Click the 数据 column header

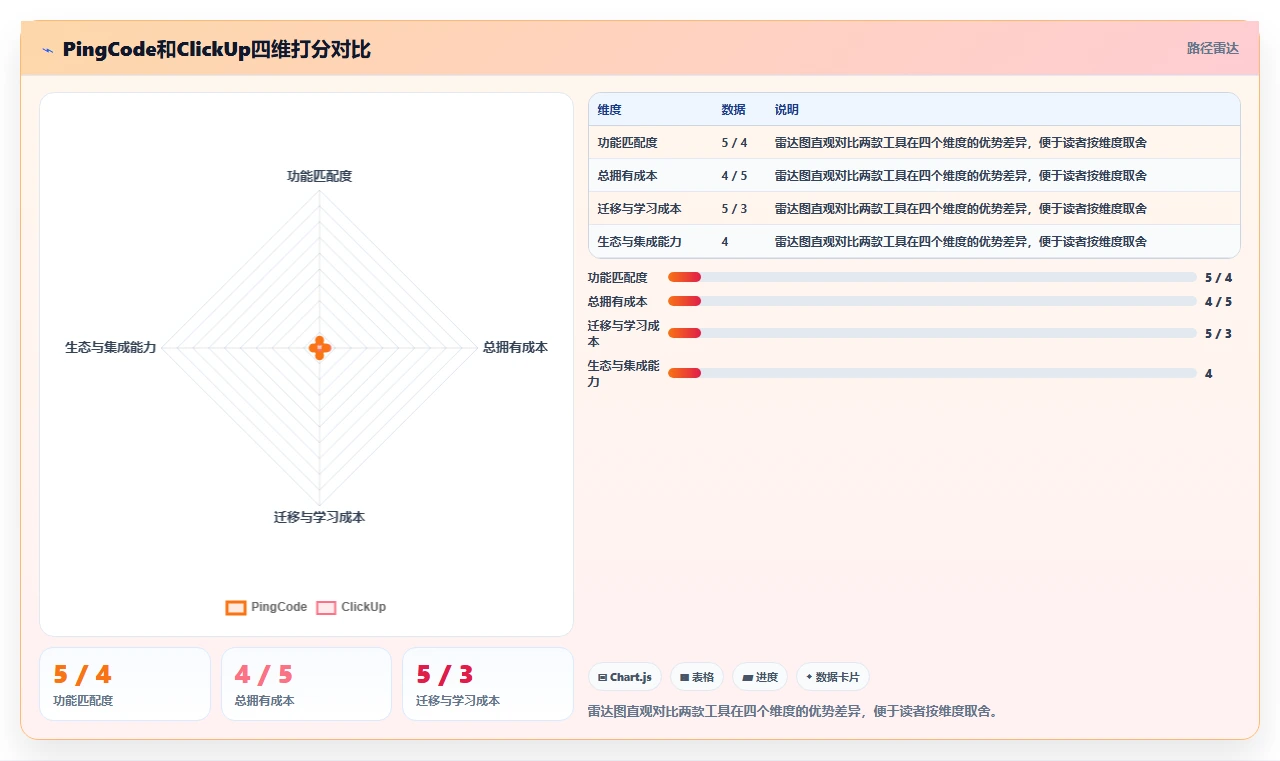733,110
